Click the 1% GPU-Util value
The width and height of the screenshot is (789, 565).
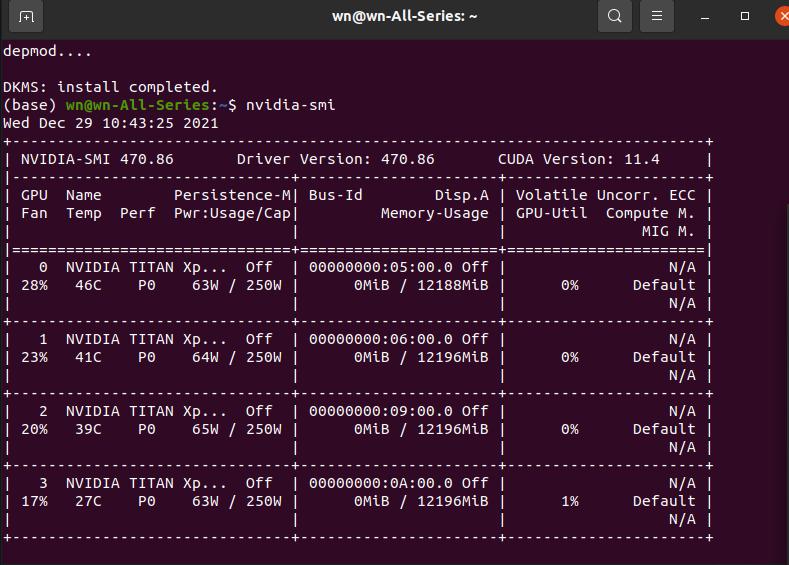[x=570, y=501]
